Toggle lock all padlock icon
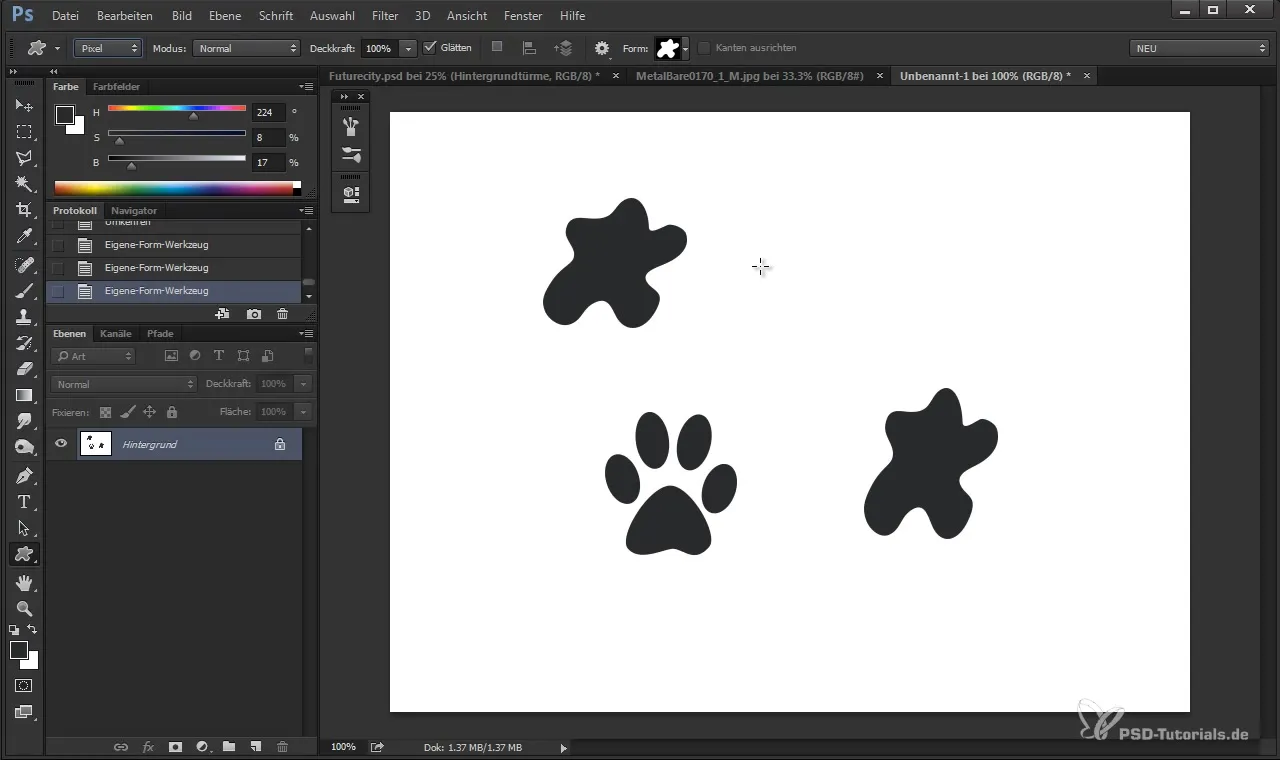 (x=172, y=412)
